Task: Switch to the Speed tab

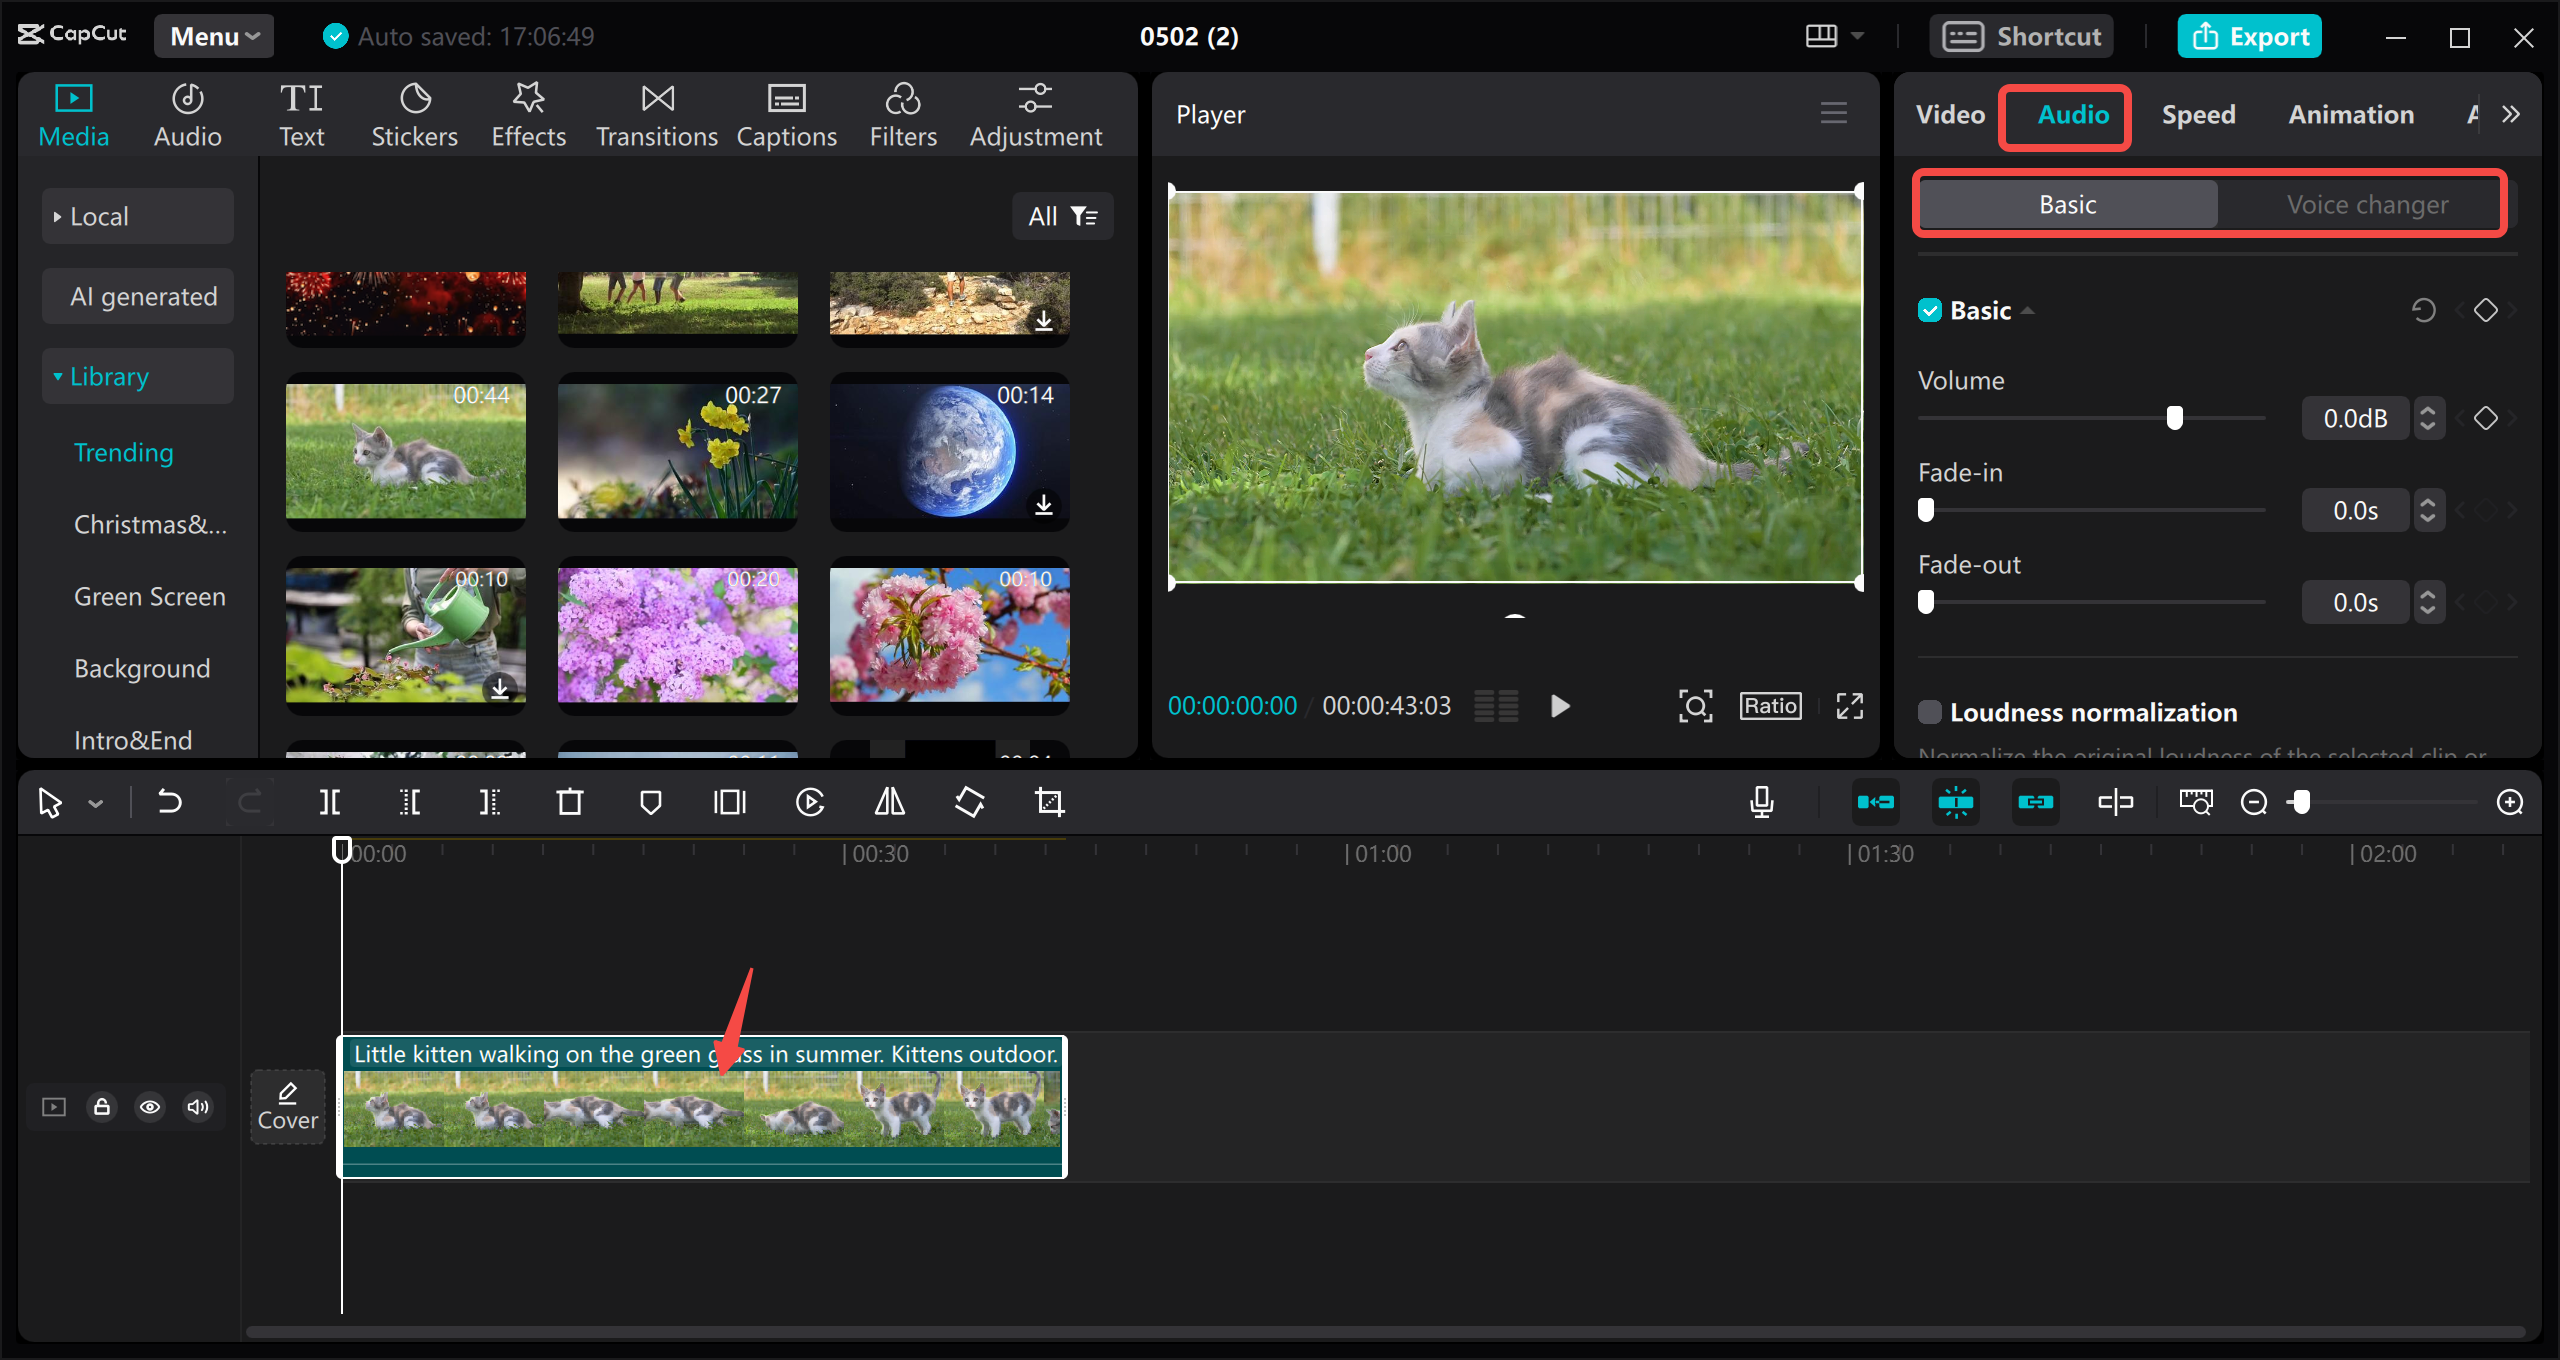Action: [x=2198, y=115]
